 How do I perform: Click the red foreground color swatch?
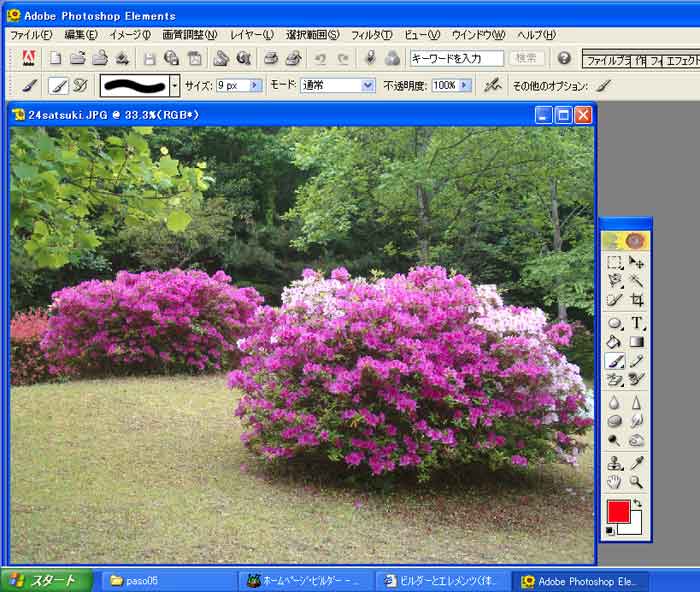tap(618, 512)
